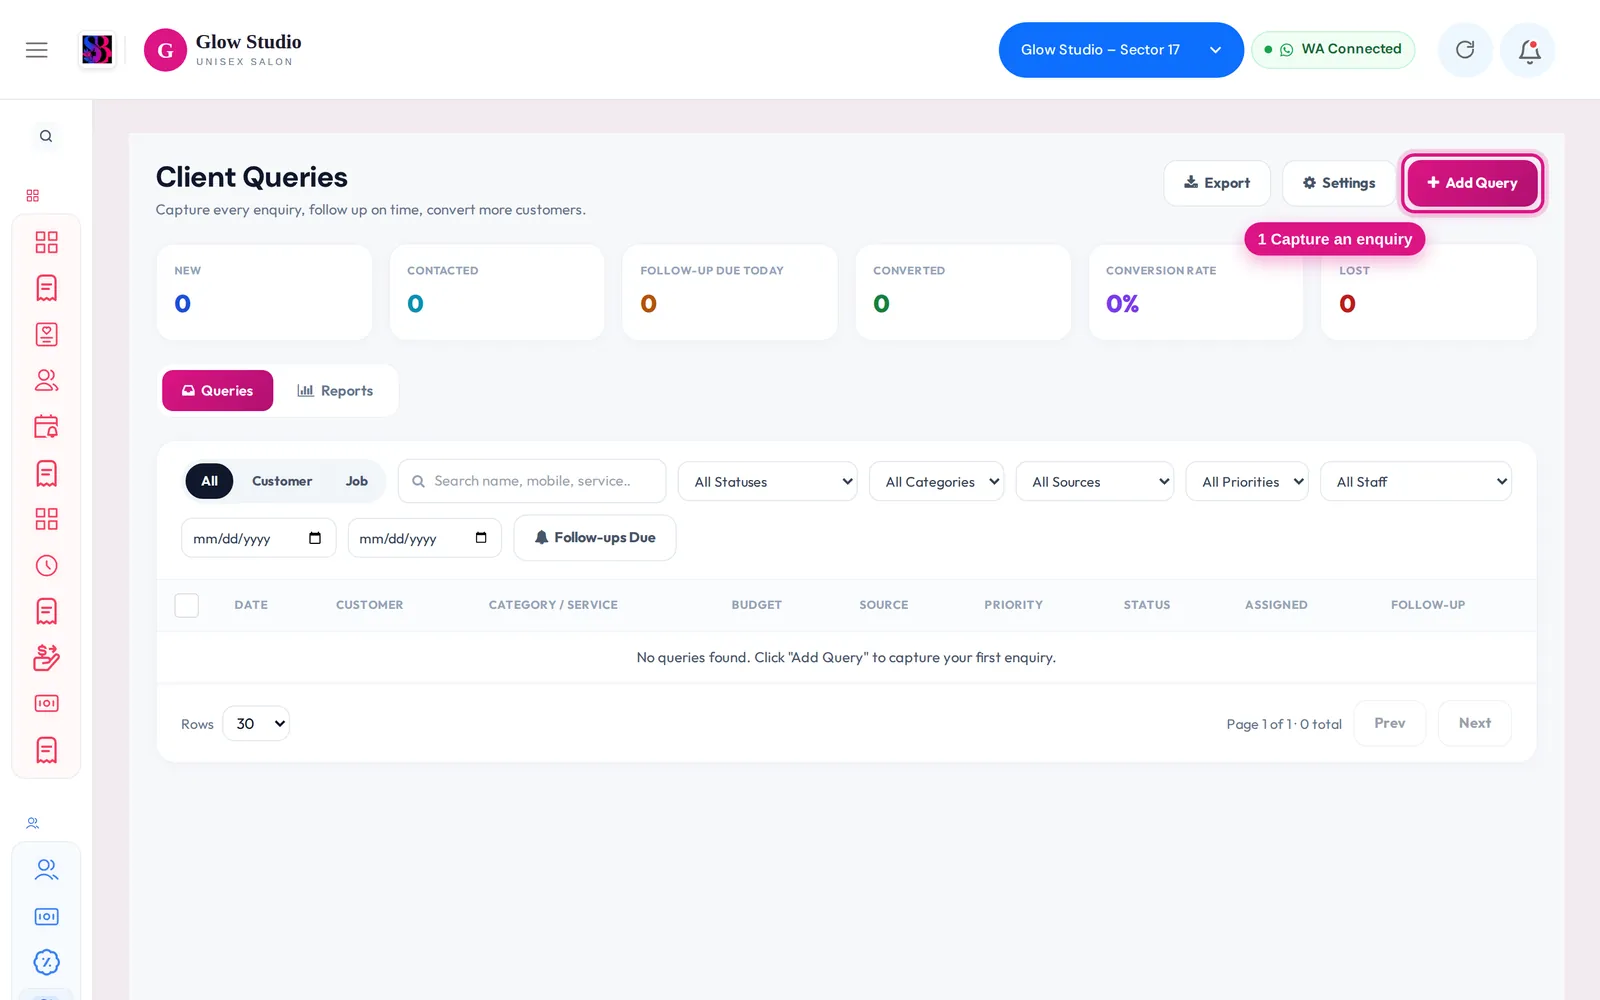Open the blue discount badge sidebar icon

46,962
